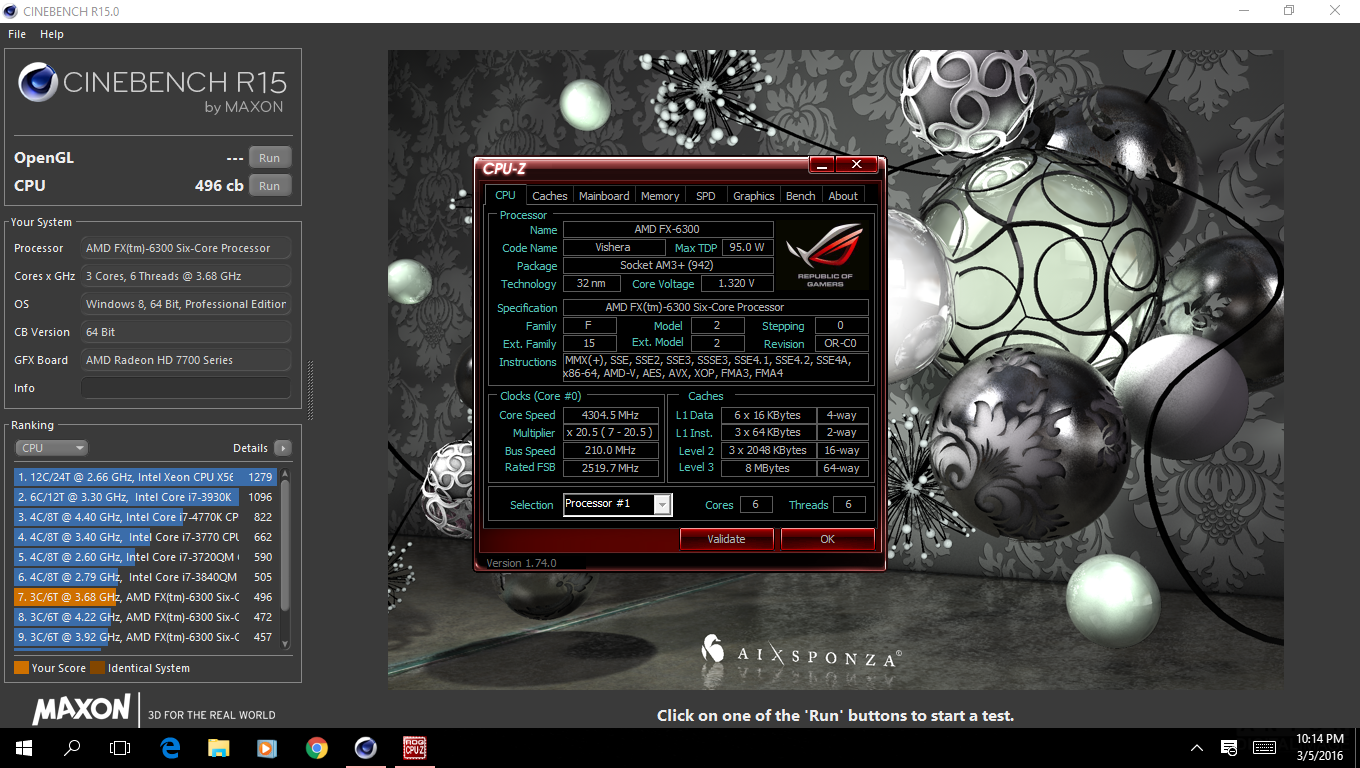
Task: Select ranking row Intel Core i7-3770 662
Action: pyautogui.click(x=145, y=537)
